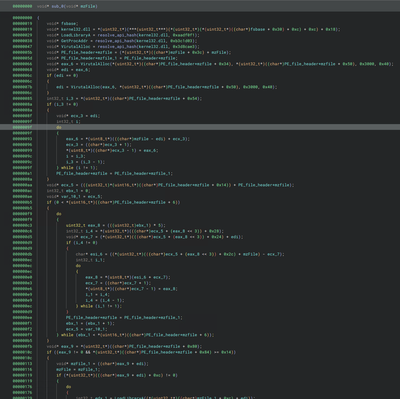
Task: Select the 'eax_6 = *(uint8_t*)' assignment line
Action: (128, 139)
